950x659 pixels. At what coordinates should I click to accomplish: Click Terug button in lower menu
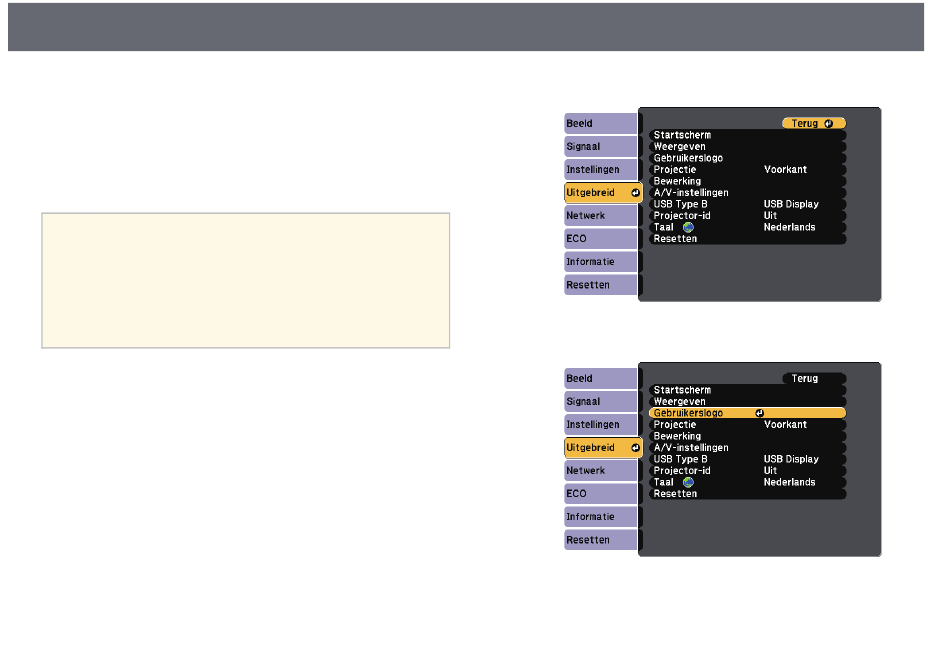click(814, 379)
